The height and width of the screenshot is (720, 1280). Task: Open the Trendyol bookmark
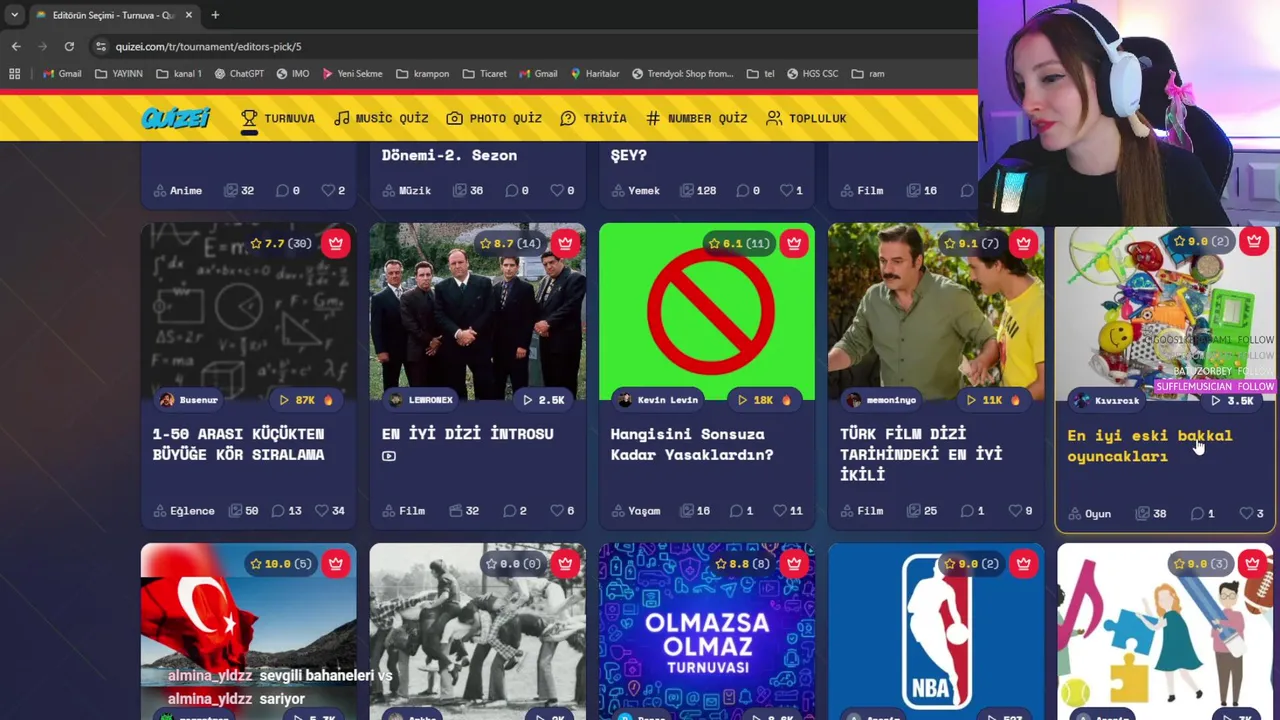click(682, 73)
